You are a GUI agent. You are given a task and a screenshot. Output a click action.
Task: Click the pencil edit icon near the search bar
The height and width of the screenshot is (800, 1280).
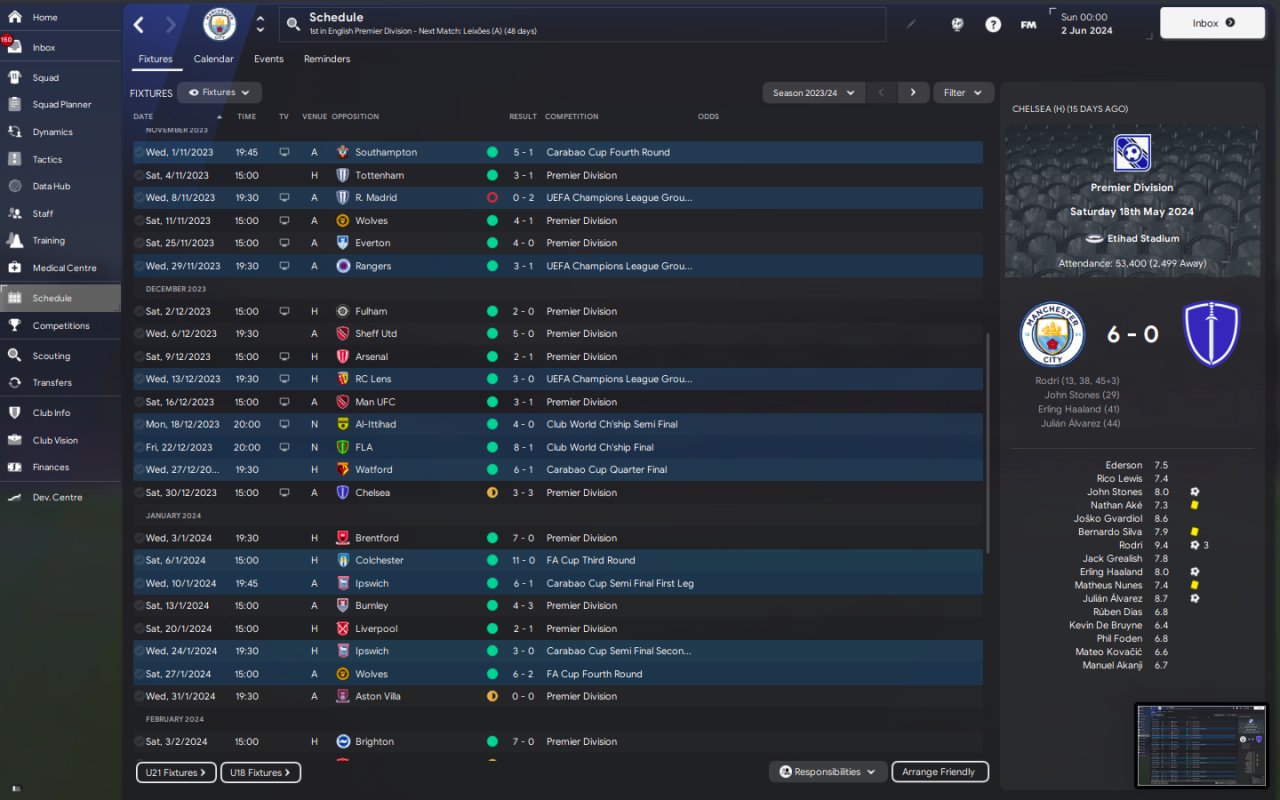pyautogui.click(x=911, y=24)
